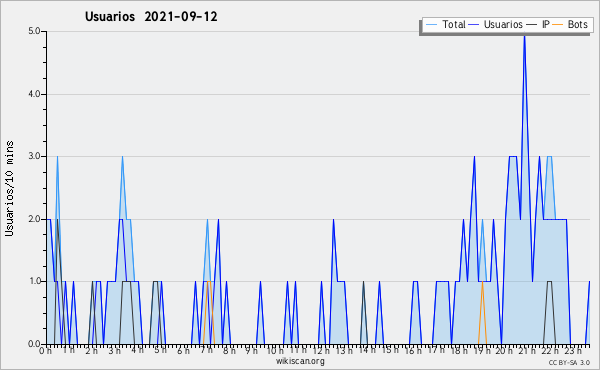The width and height of the screenshot is (600, 370).
Task: Click the 3.0 y-axis value
Action: (x=34, y=156)
